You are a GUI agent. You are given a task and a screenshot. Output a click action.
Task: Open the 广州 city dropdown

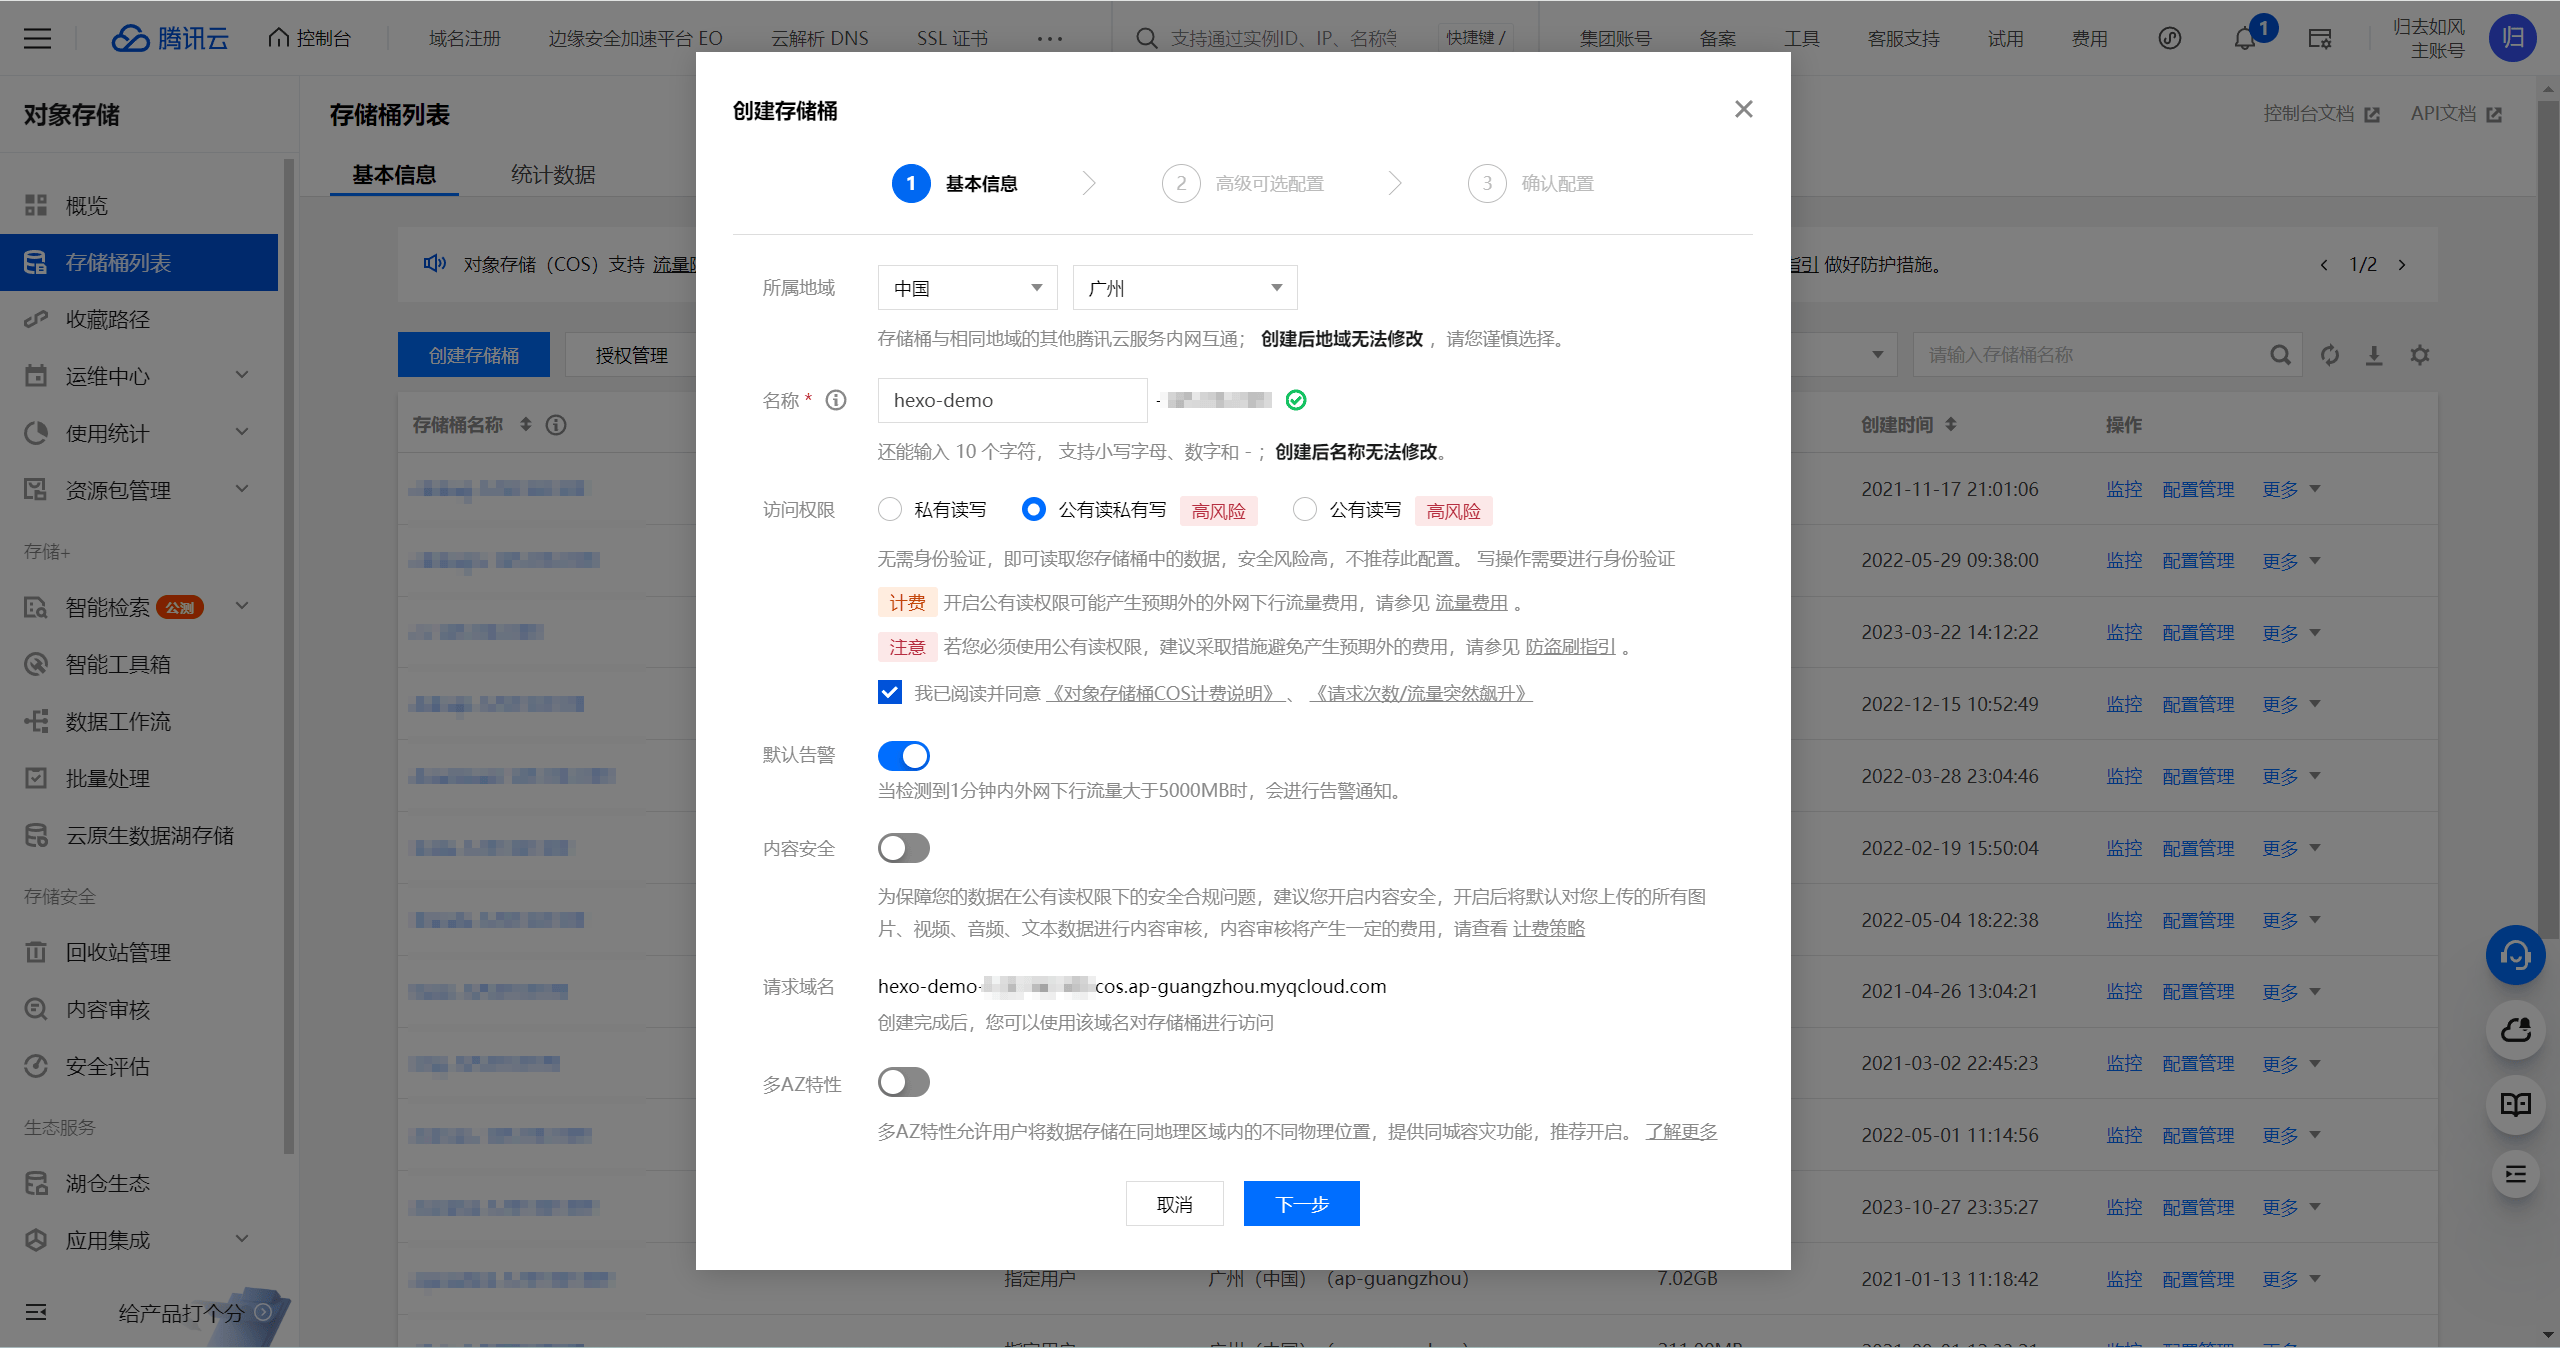pyautogui.click(x=1184, y=288)
